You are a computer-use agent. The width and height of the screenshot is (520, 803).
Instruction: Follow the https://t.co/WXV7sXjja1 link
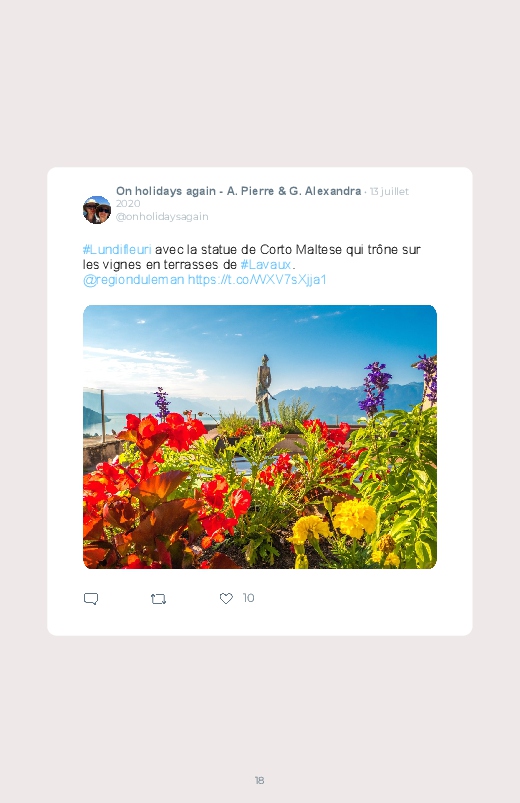[x=257, y=280]
